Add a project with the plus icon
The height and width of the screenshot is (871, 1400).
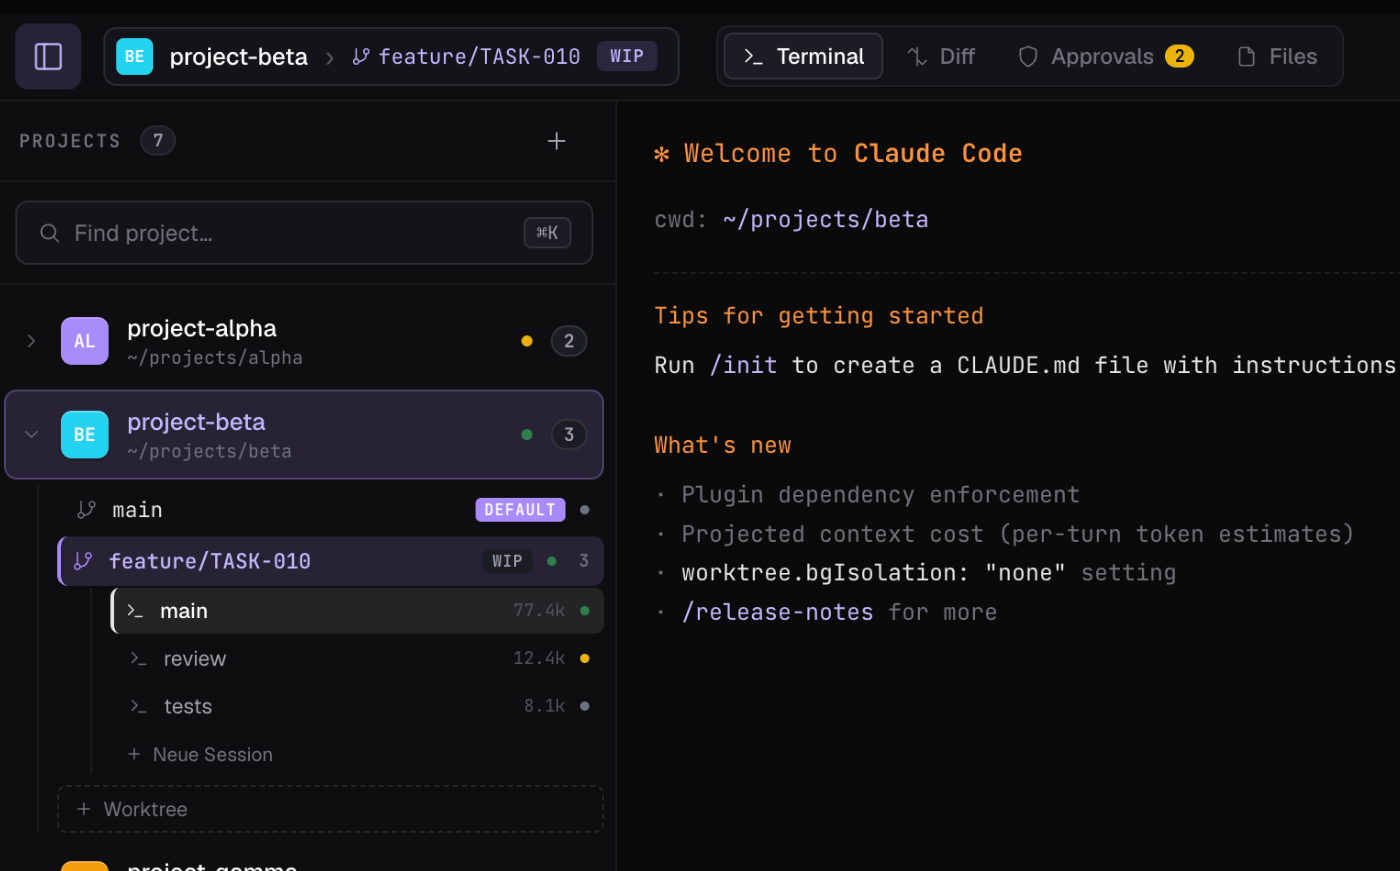pyautogui.click(x=557, y=141)
